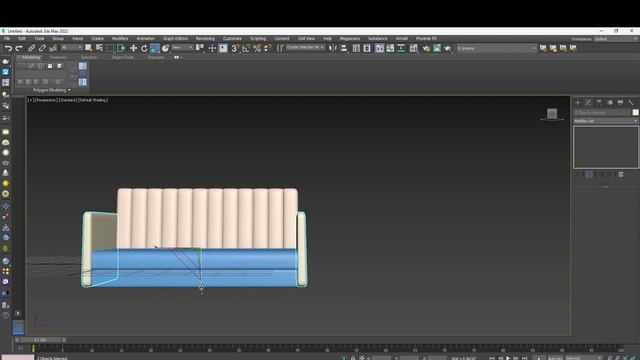Toggle the Ribbon display icon
Image resolution: width=640 pixels, height=360 pixels.
tap(379, 48)
